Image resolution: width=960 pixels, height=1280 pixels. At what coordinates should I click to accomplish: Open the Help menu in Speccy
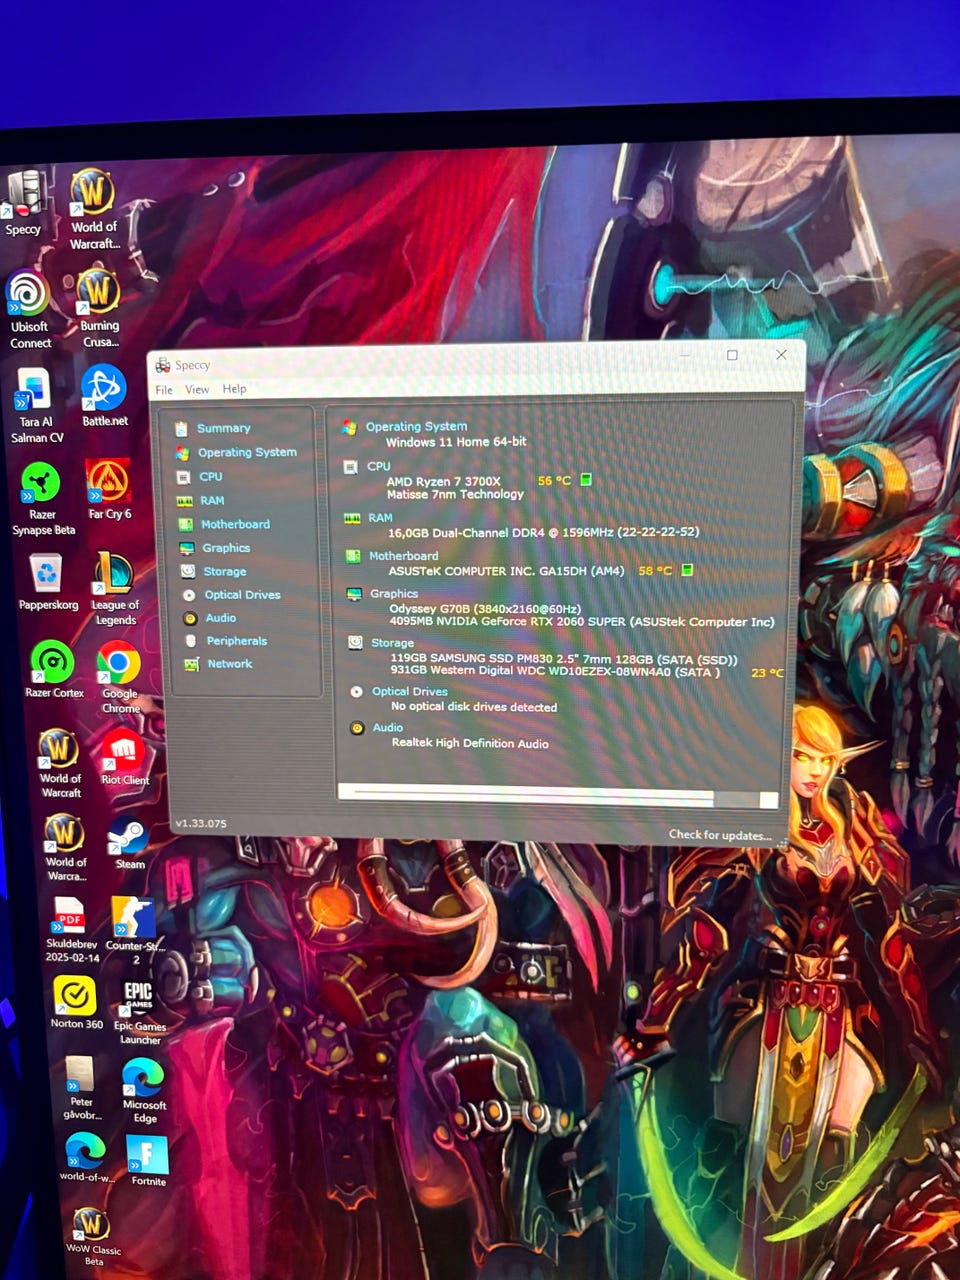tap(234, 389)
